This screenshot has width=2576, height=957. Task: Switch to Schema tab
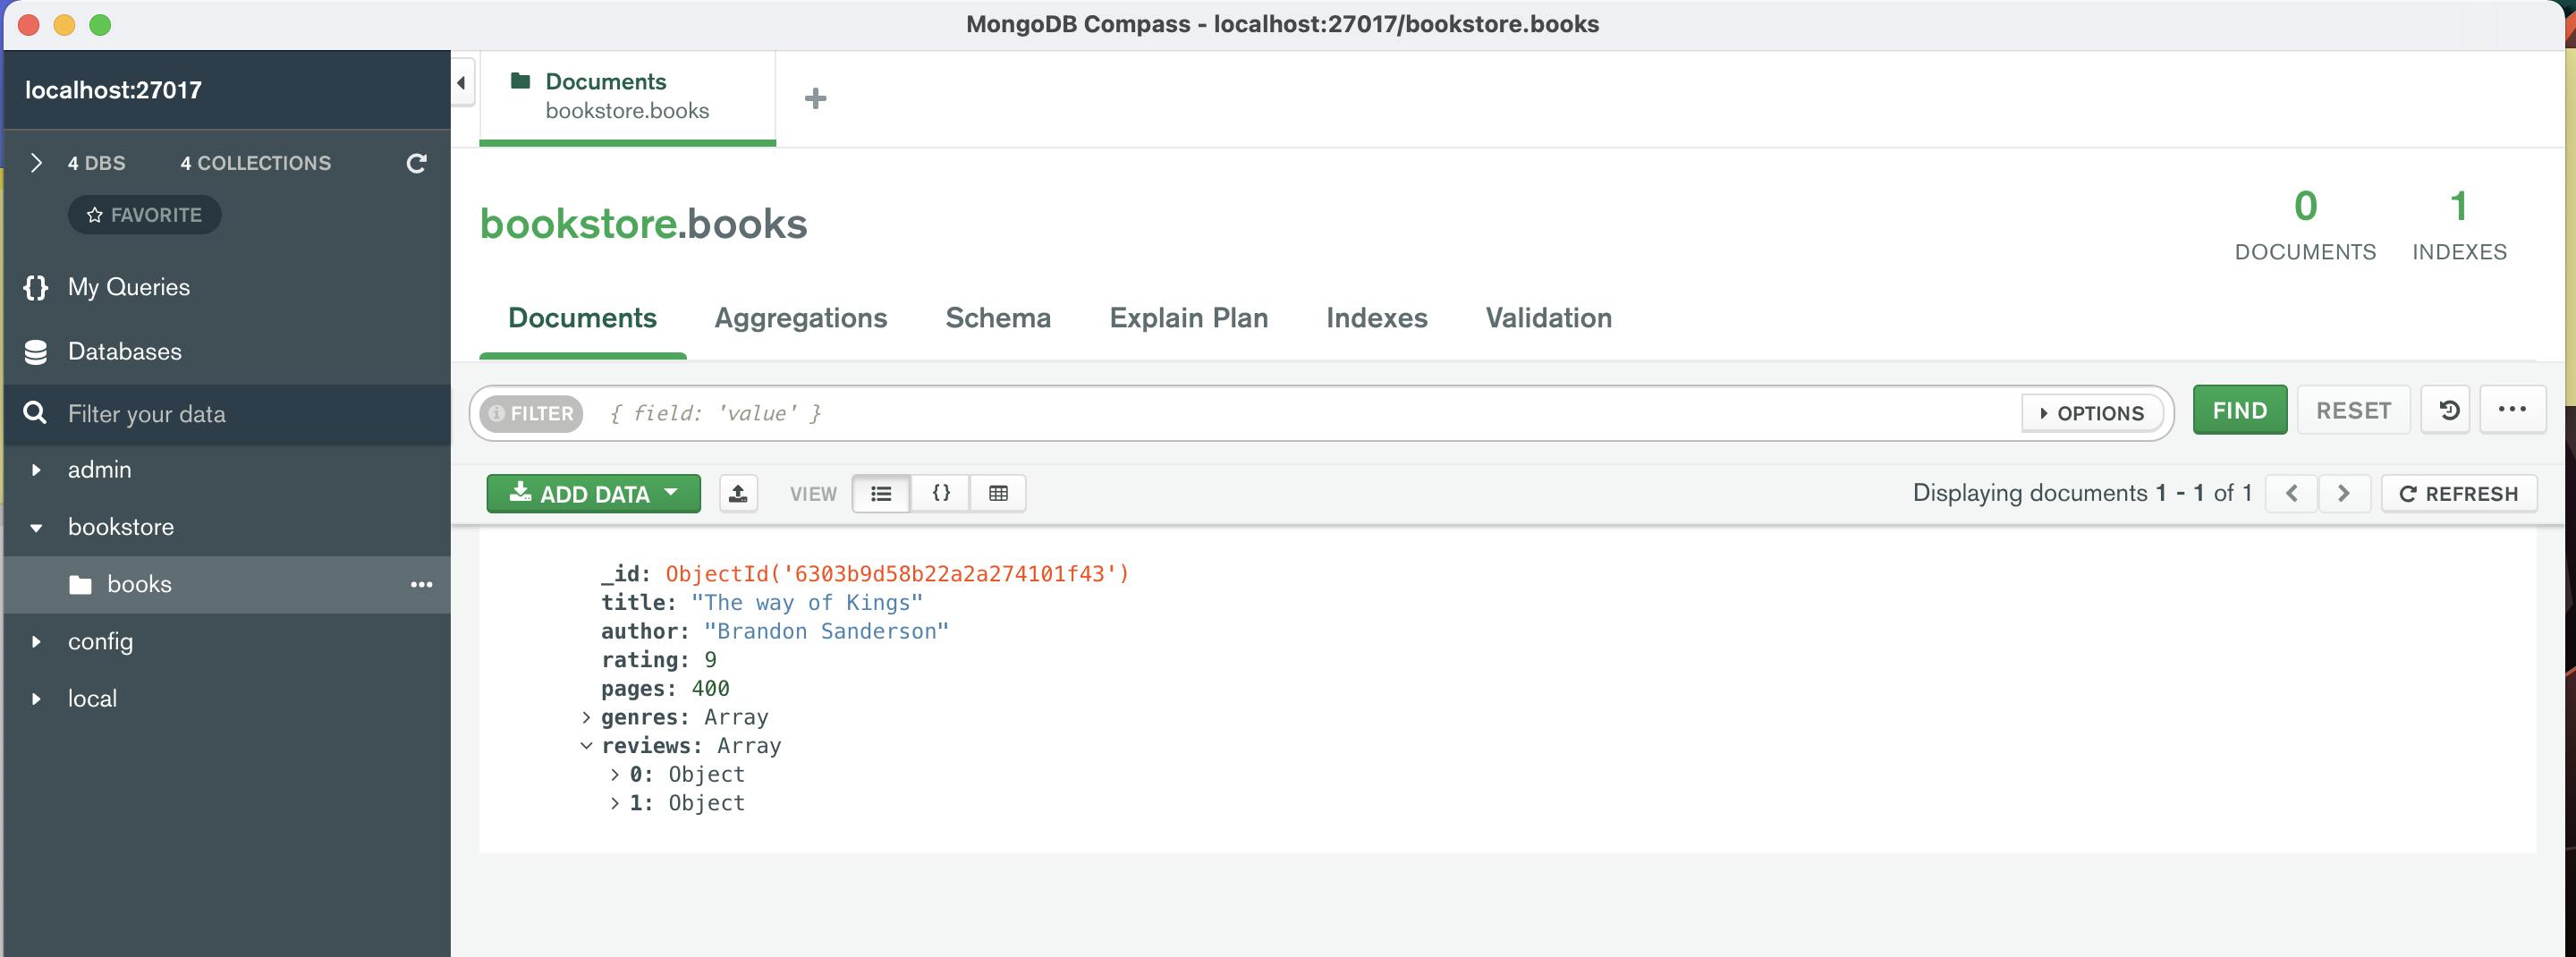(998, 318)
